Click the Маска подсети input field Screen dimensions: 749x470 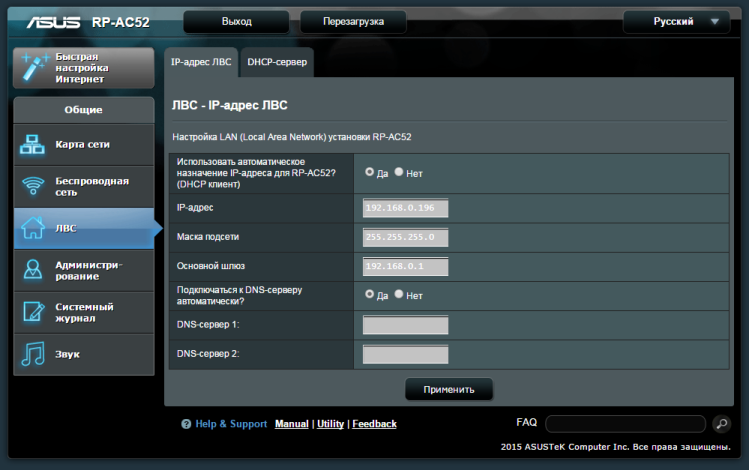point(406,237)
